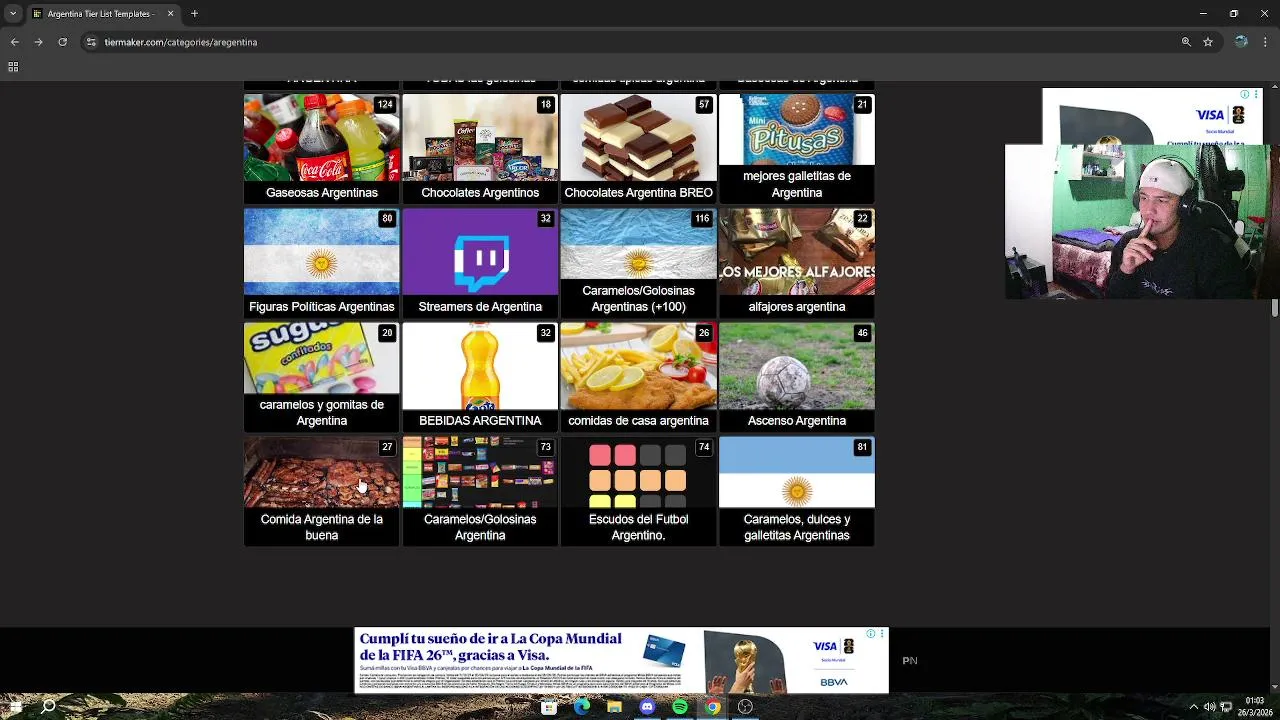Click the Visa Copa Mundial banner ad

[621, 660]
